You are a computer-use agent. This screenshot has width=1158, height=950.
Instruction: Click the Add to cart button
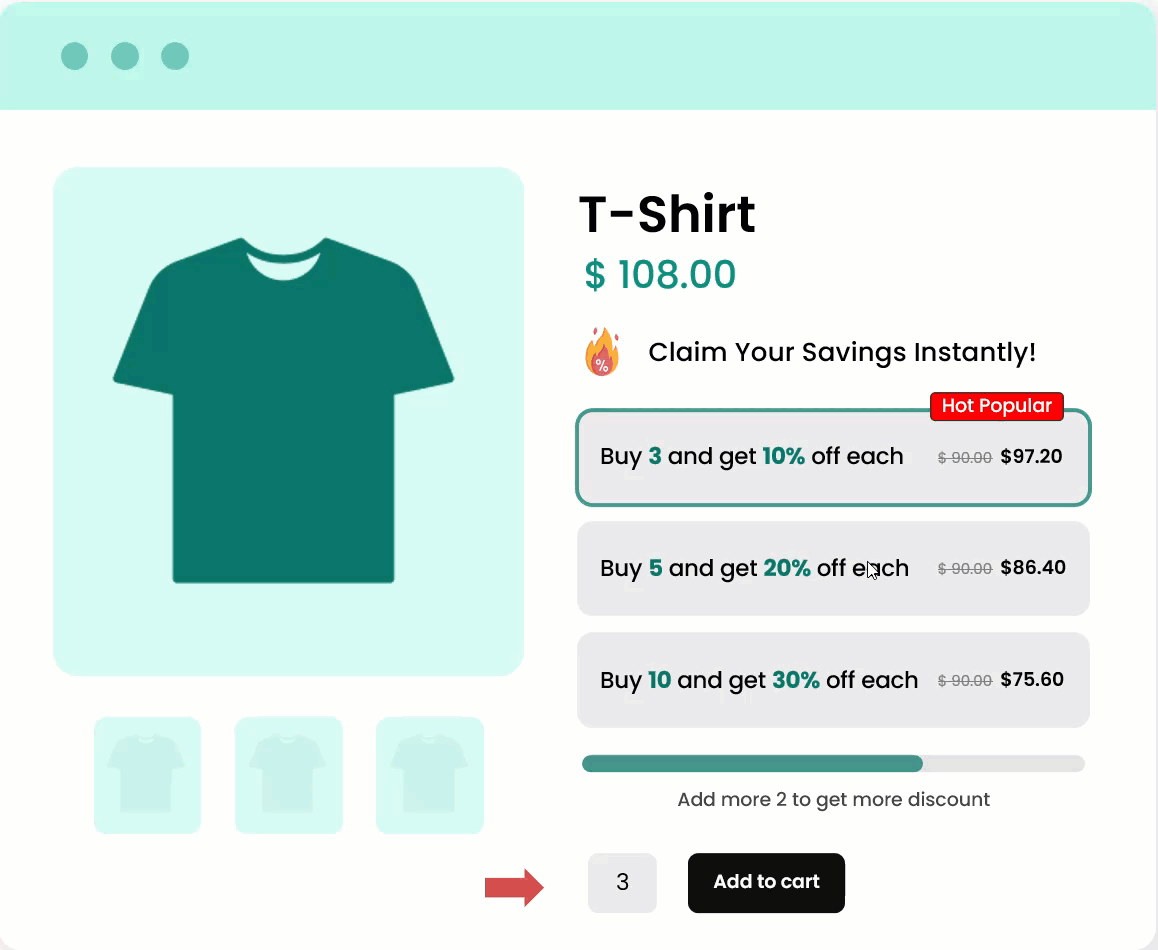(x=766, y=883)
